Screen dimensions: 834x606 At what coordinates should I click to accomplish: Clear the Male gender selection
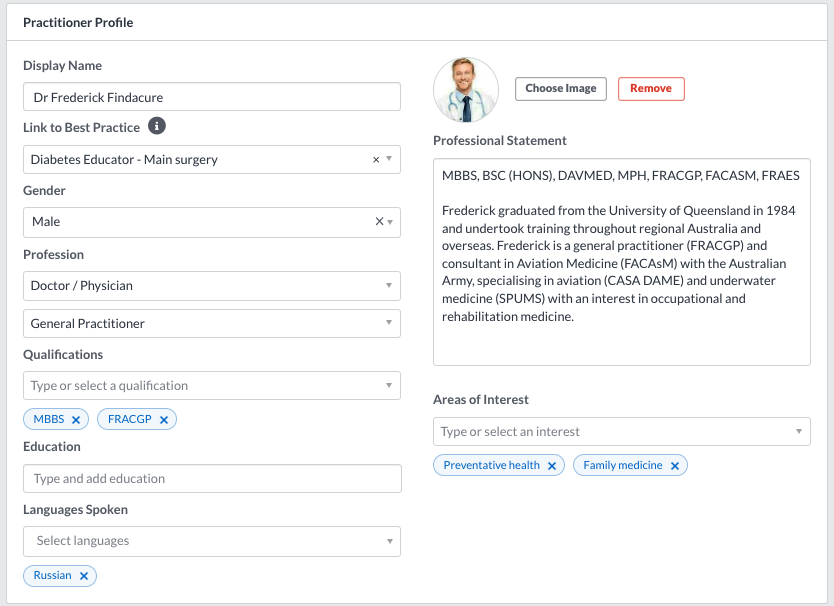[379, 221]
